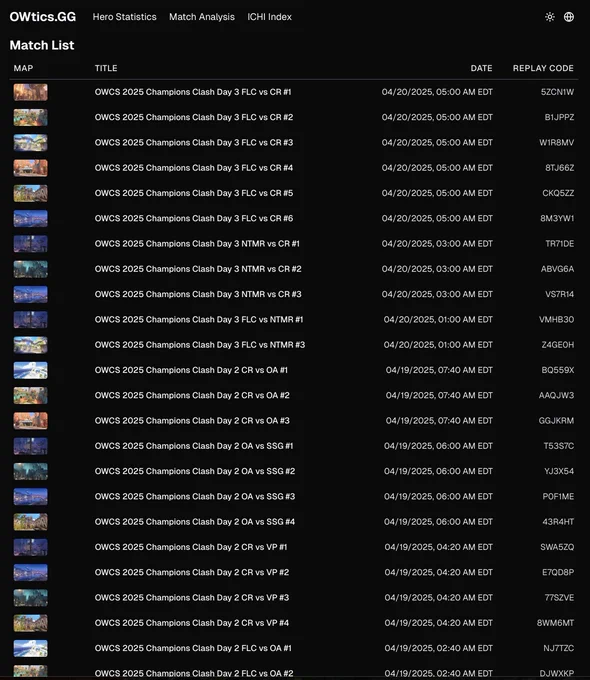Select replay code NJ7TZC
Viewport: 590px width, 680px height.
tap(558, 648)
